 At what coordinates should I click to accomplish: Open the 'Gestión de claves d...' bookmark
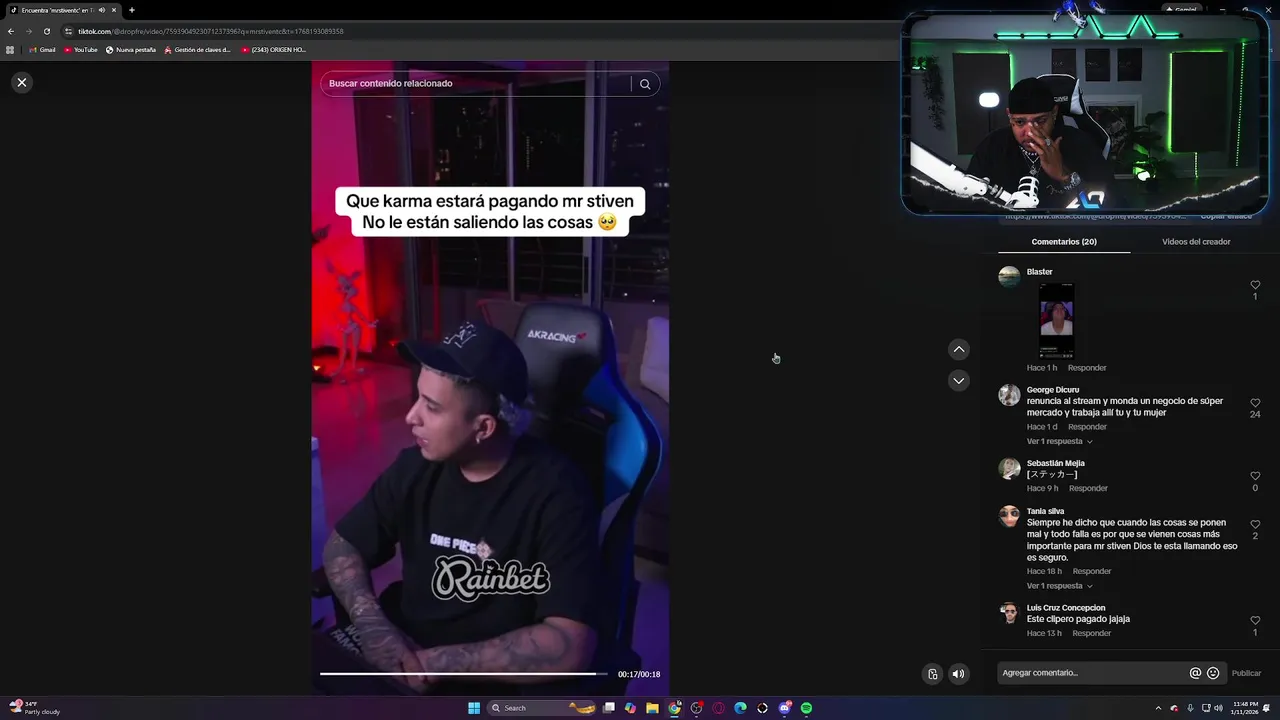click(x=197, y=49)
